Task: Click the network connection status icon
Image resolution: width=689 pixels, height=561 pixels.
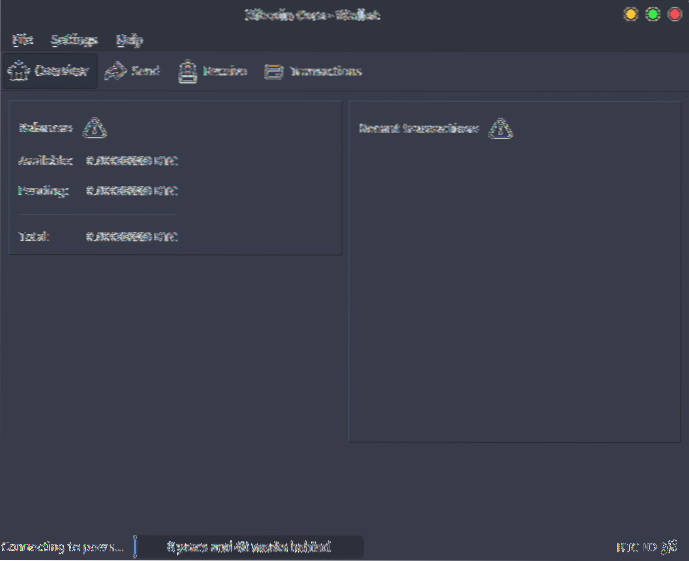Action: (x=671, y=547)
